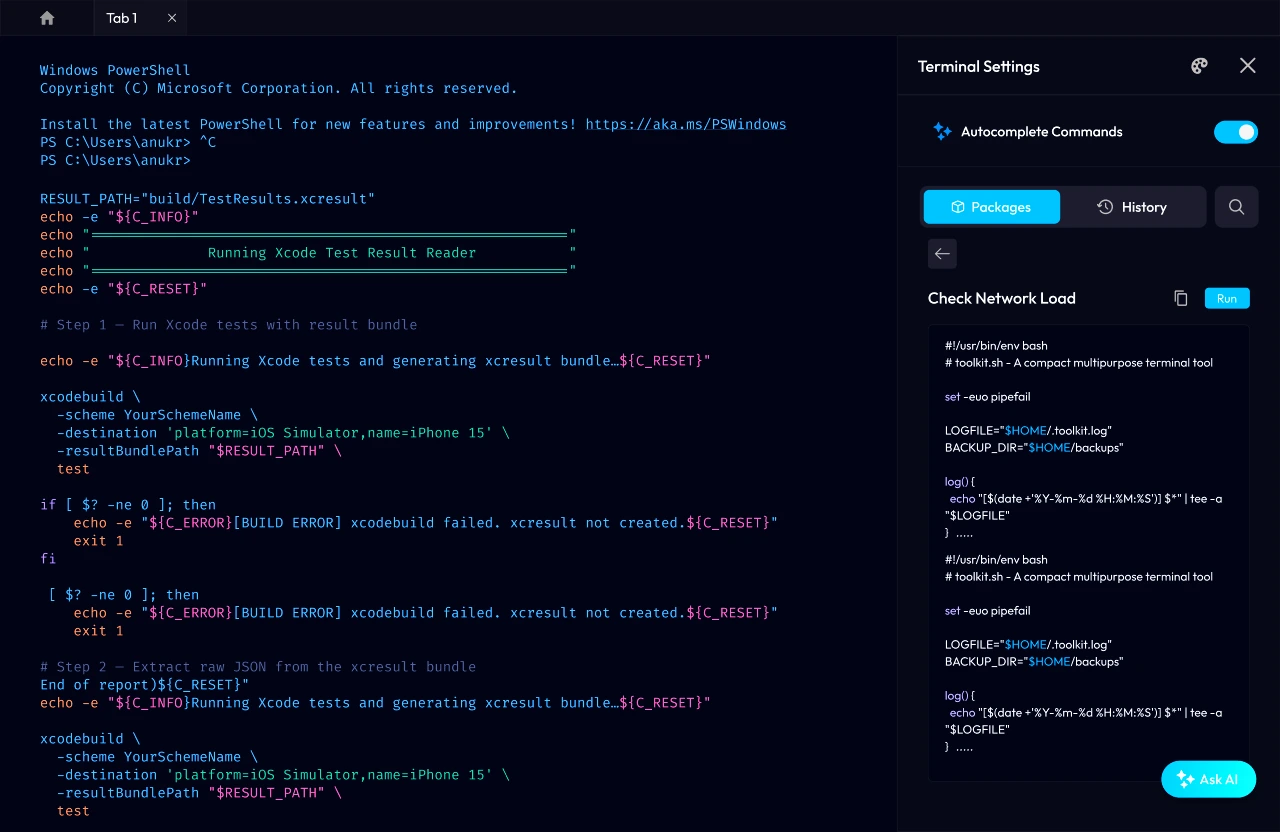Click the 'Copyright (C) Microsoft Corporation' line
This screenshot has height=832, width=1280.
(x=279, y=89)
